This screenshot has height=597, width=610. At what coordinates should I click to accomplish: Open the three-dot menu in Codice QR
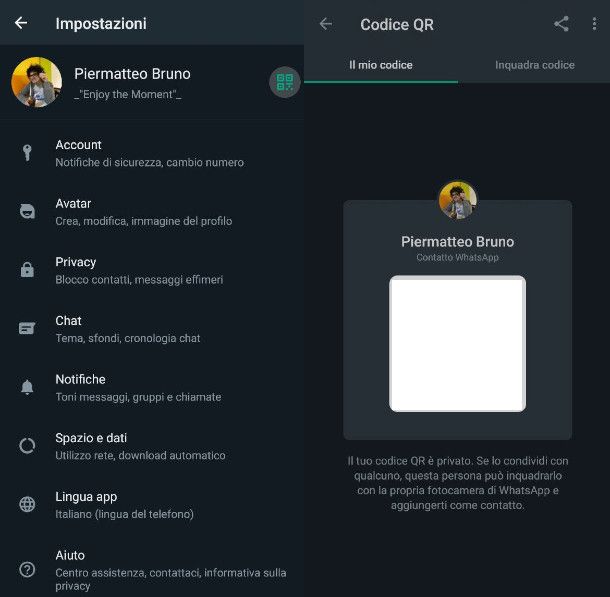[594, 24]
